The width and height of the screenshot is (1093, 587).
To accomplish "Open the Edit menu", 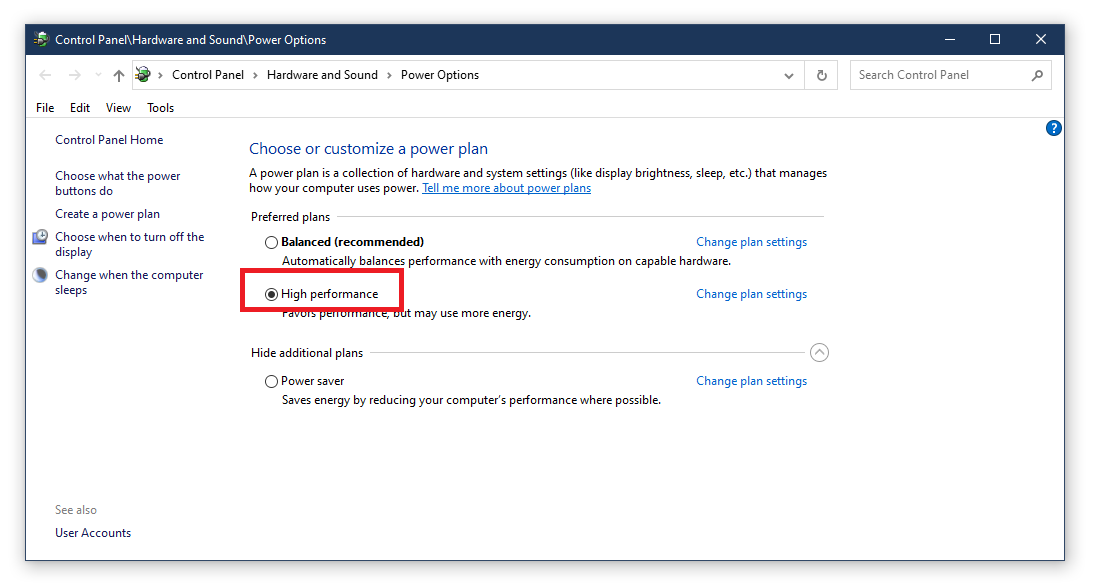I will (x=79, y=108).
